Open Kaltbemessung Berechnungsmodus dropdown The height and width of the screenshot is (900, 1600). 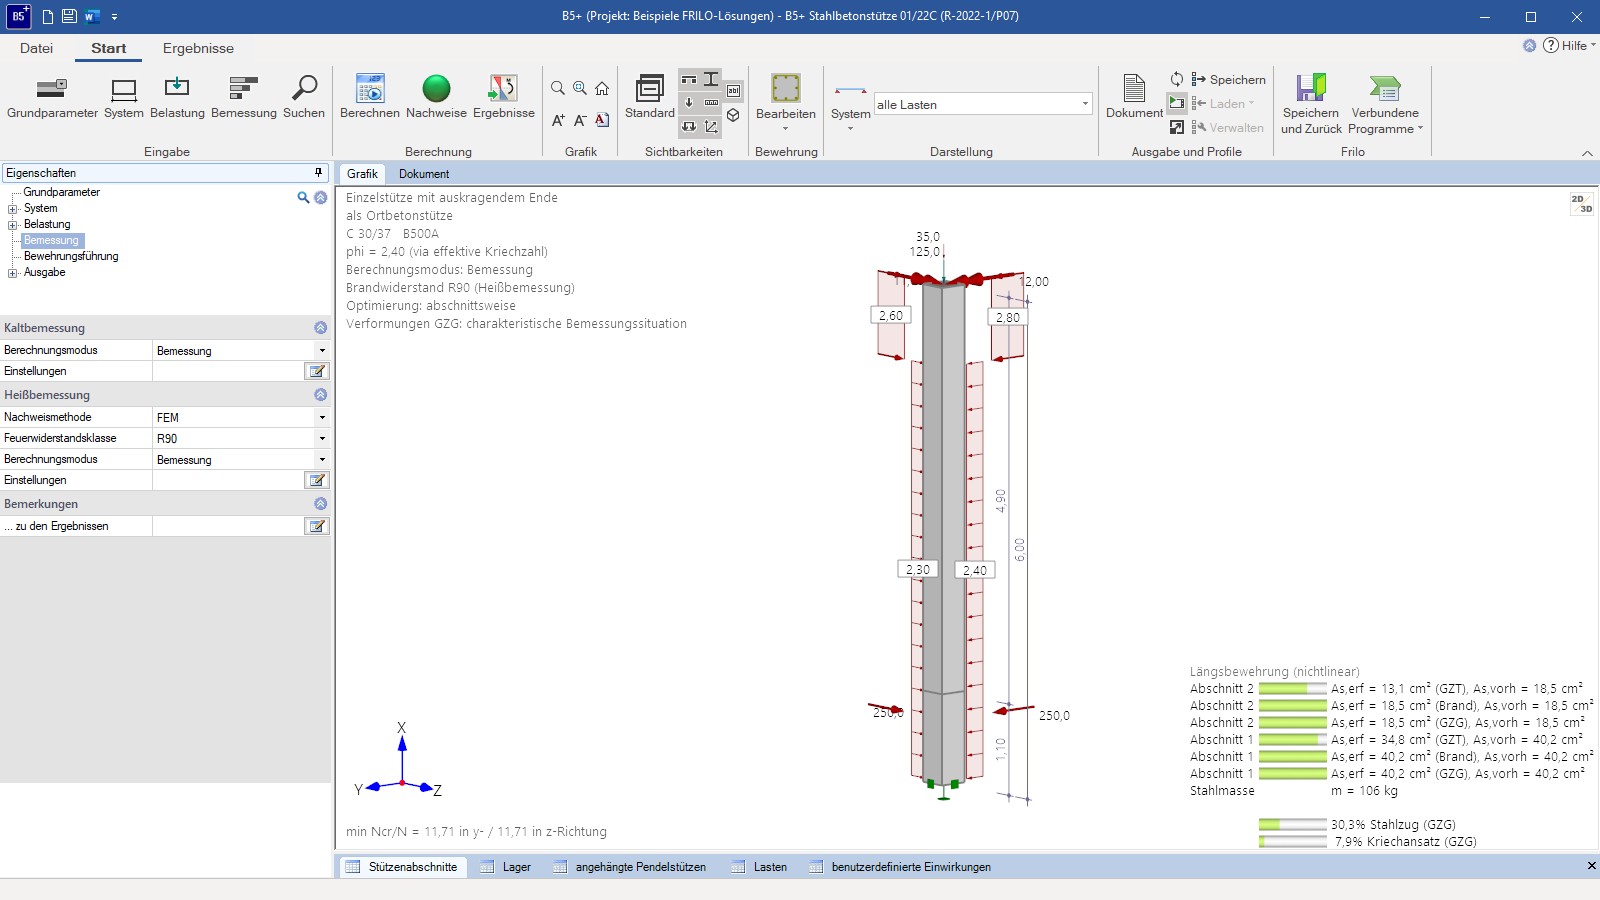(322, 351)
